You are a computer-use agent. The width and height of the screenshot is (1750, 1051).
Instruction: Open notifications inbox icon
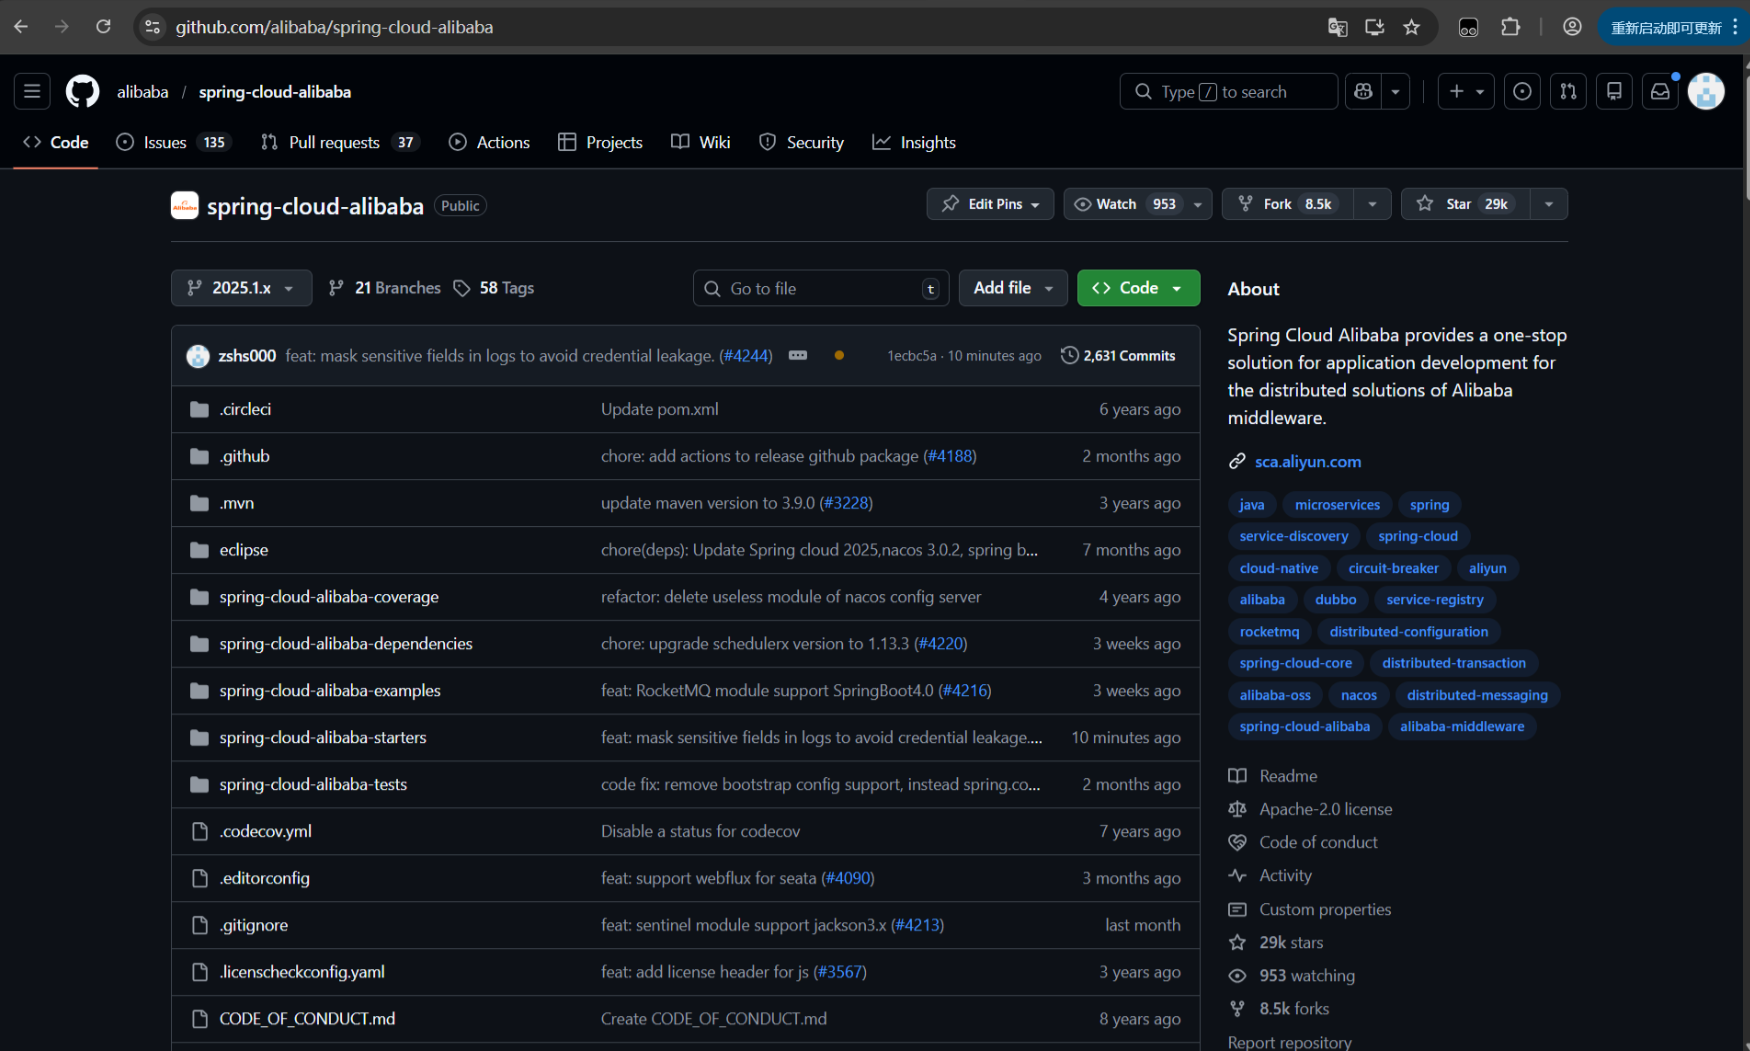1660,92
